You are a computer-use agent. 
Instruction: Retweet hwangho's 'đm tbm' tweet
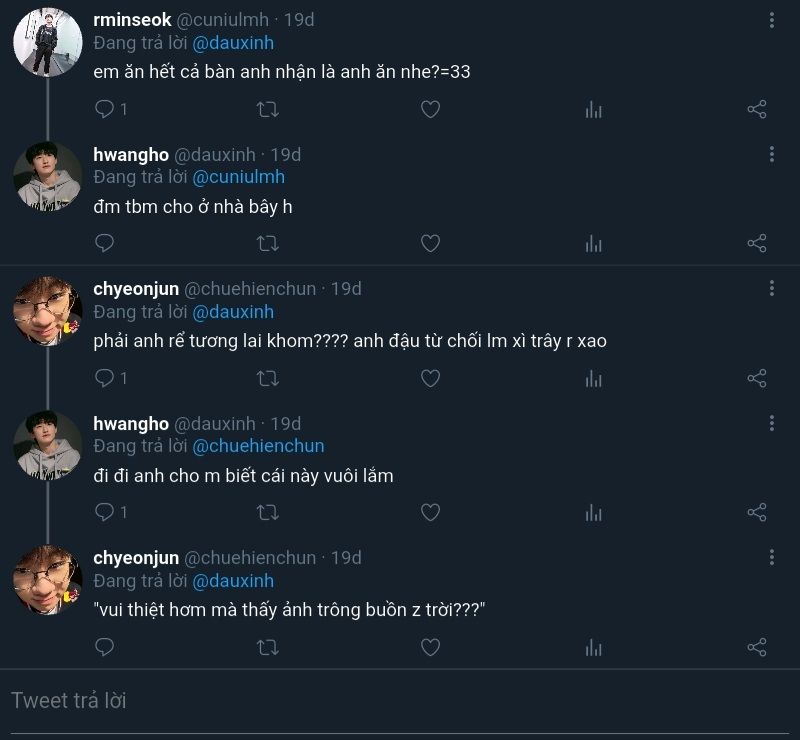[267, 243]
